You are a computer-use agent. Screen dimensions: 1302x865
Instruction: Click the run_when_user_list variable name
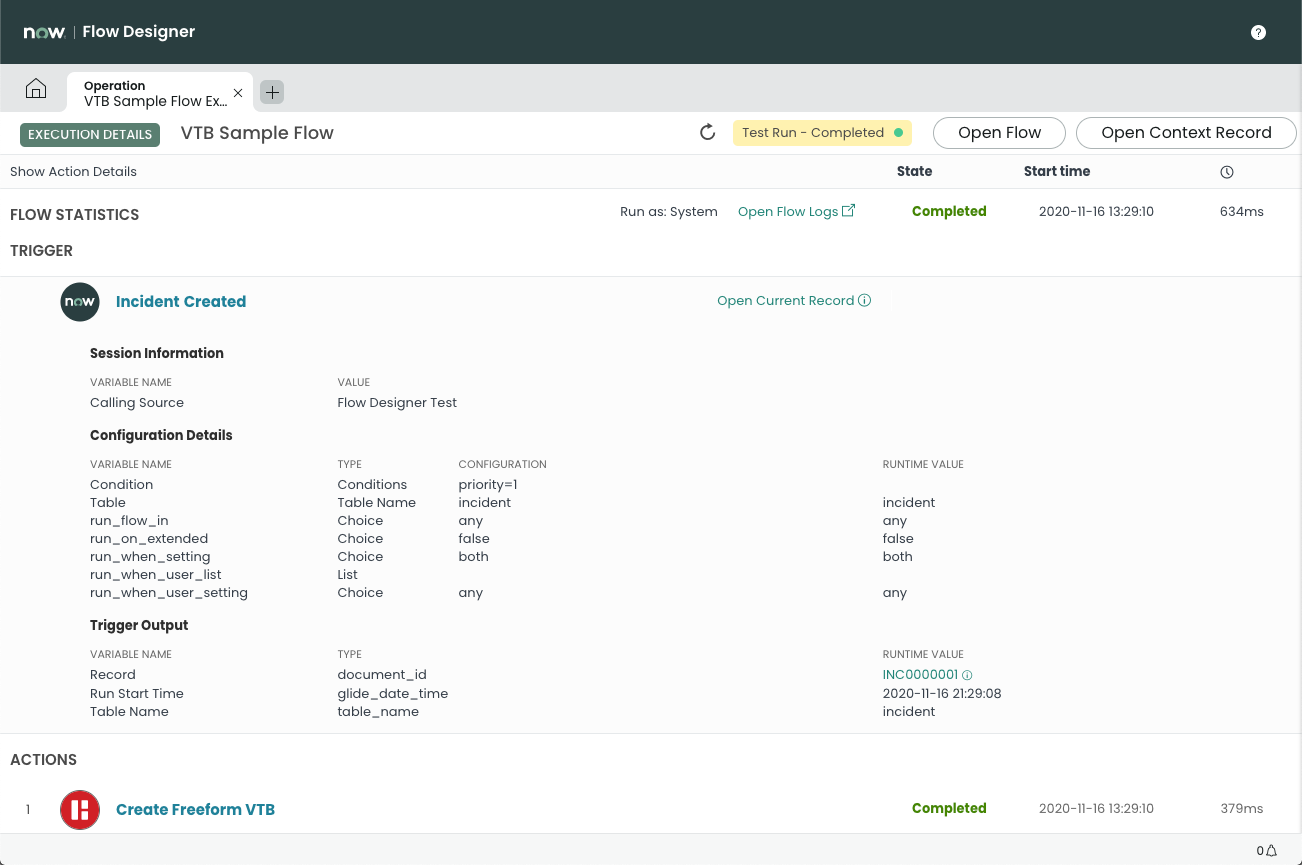156,575
